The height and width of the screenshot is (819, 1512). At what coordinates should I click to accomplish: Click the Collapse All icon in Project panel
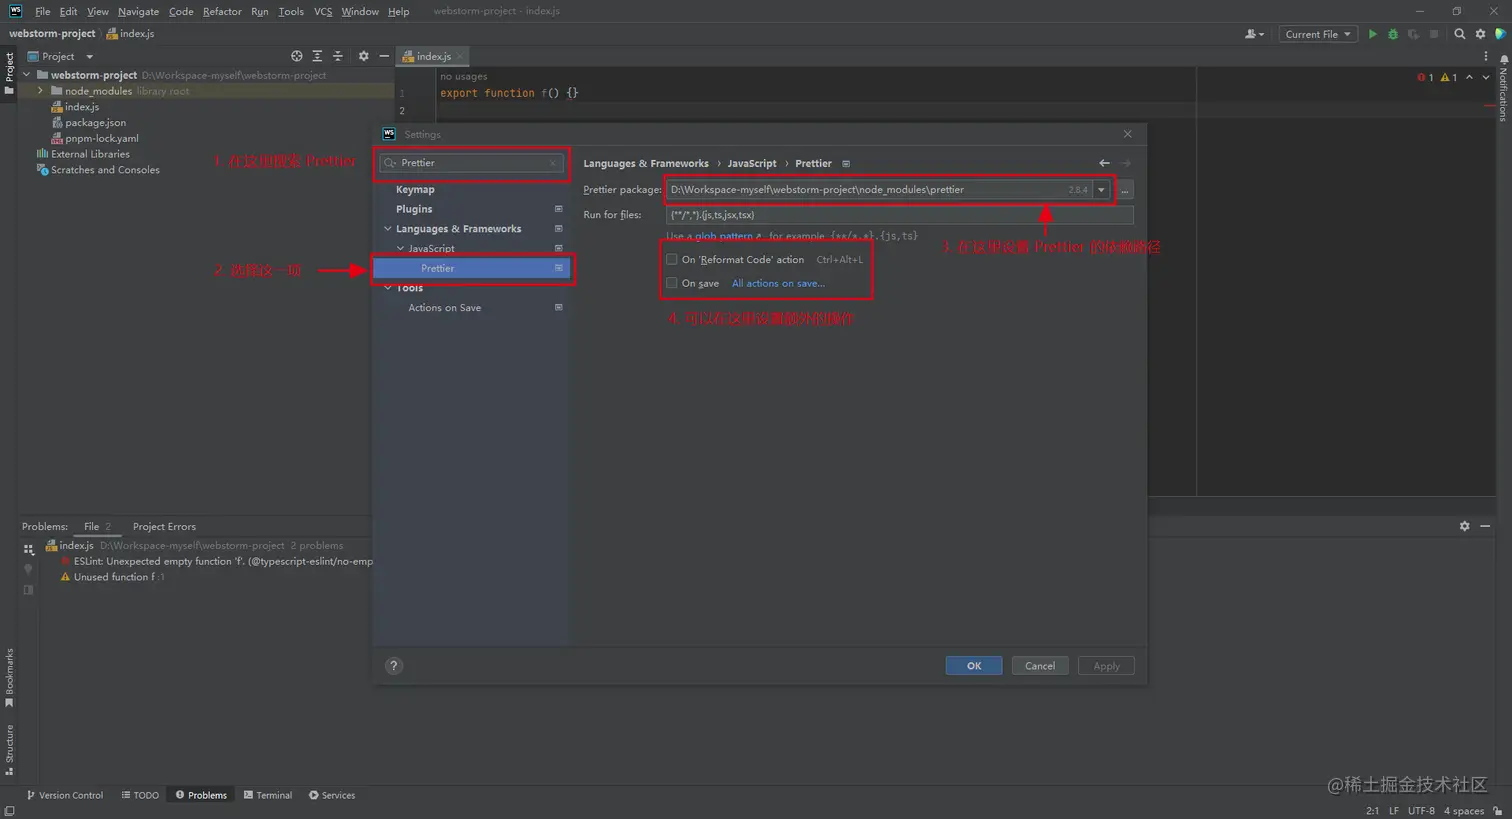tap(338, 56)
